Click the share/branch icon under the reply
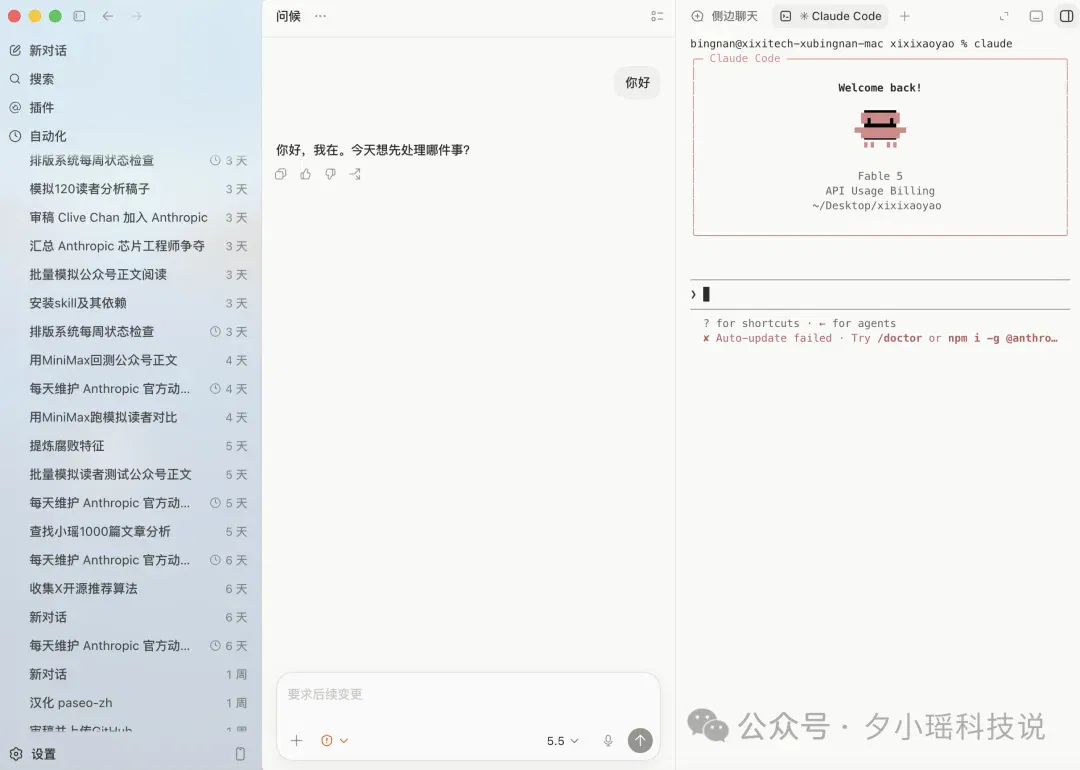The height and width of the screenshot is (770, 1080). pyautogui.click(x=355, y=174)
